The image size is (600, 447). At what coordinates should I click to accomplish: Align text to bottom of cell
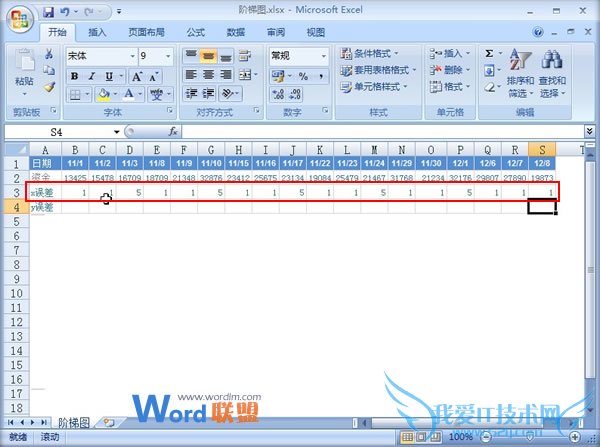pos(226,56)
